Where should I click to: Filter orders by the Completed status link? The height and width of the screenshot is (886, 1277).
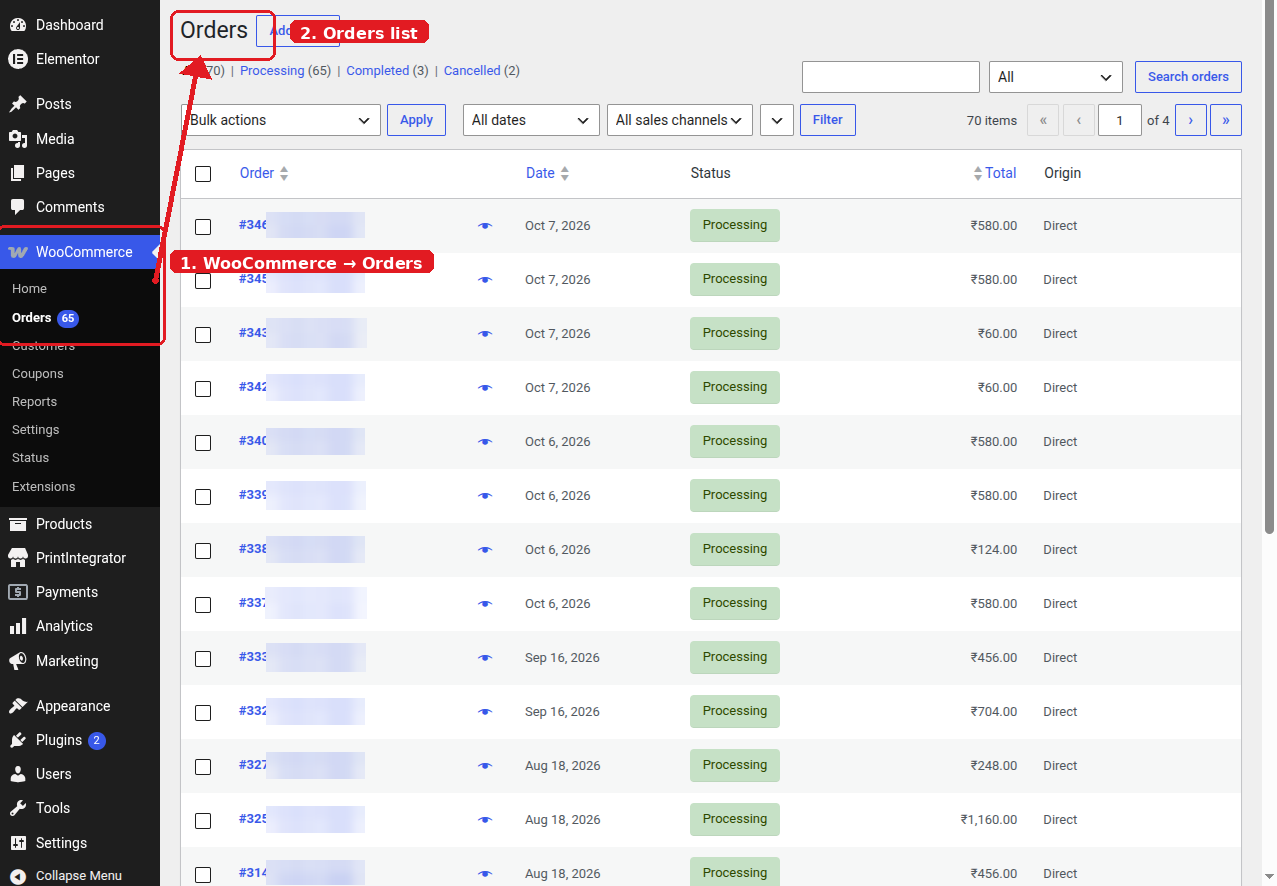point(378,71)
